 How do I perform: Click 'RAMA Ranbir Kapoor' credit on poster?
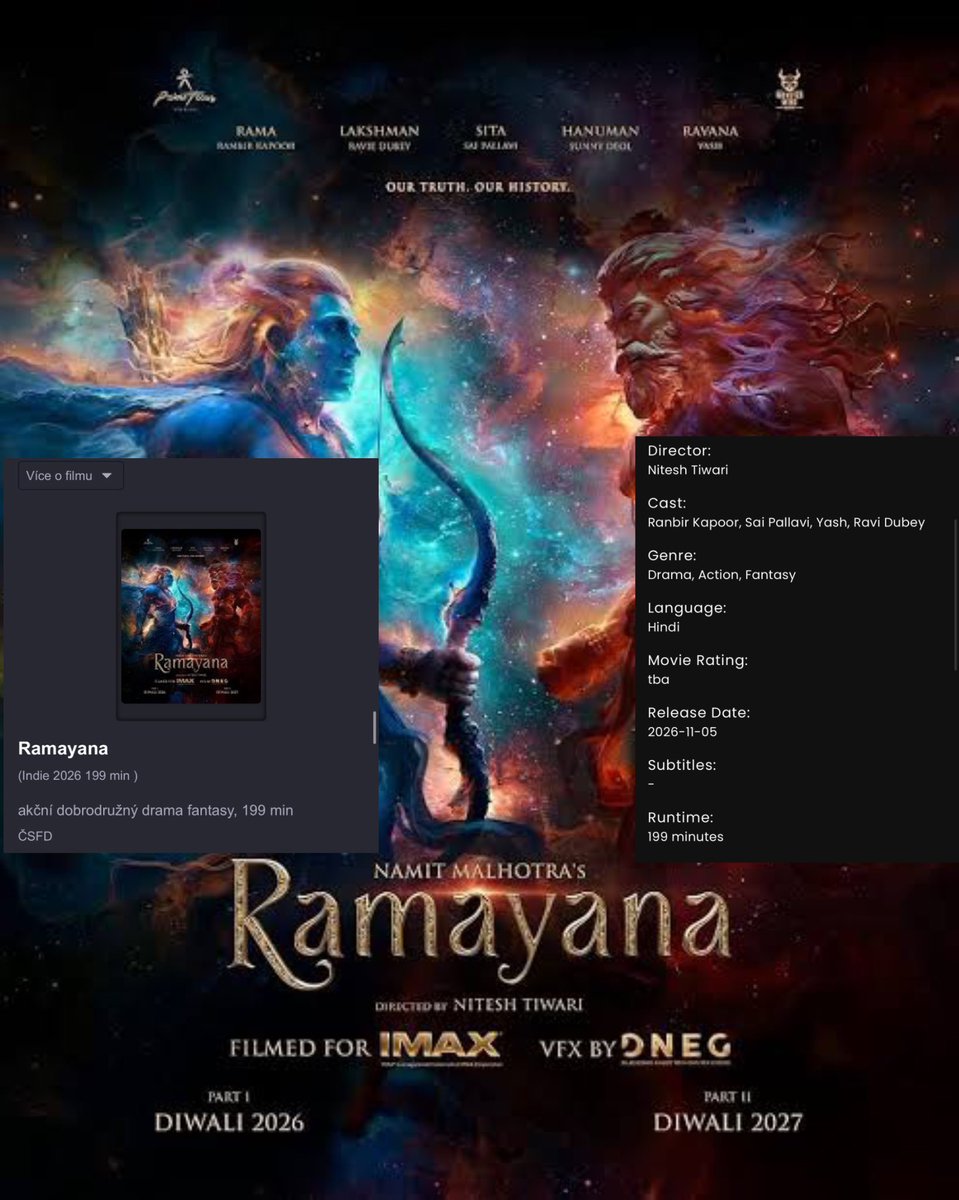click(x=255, y=138)
